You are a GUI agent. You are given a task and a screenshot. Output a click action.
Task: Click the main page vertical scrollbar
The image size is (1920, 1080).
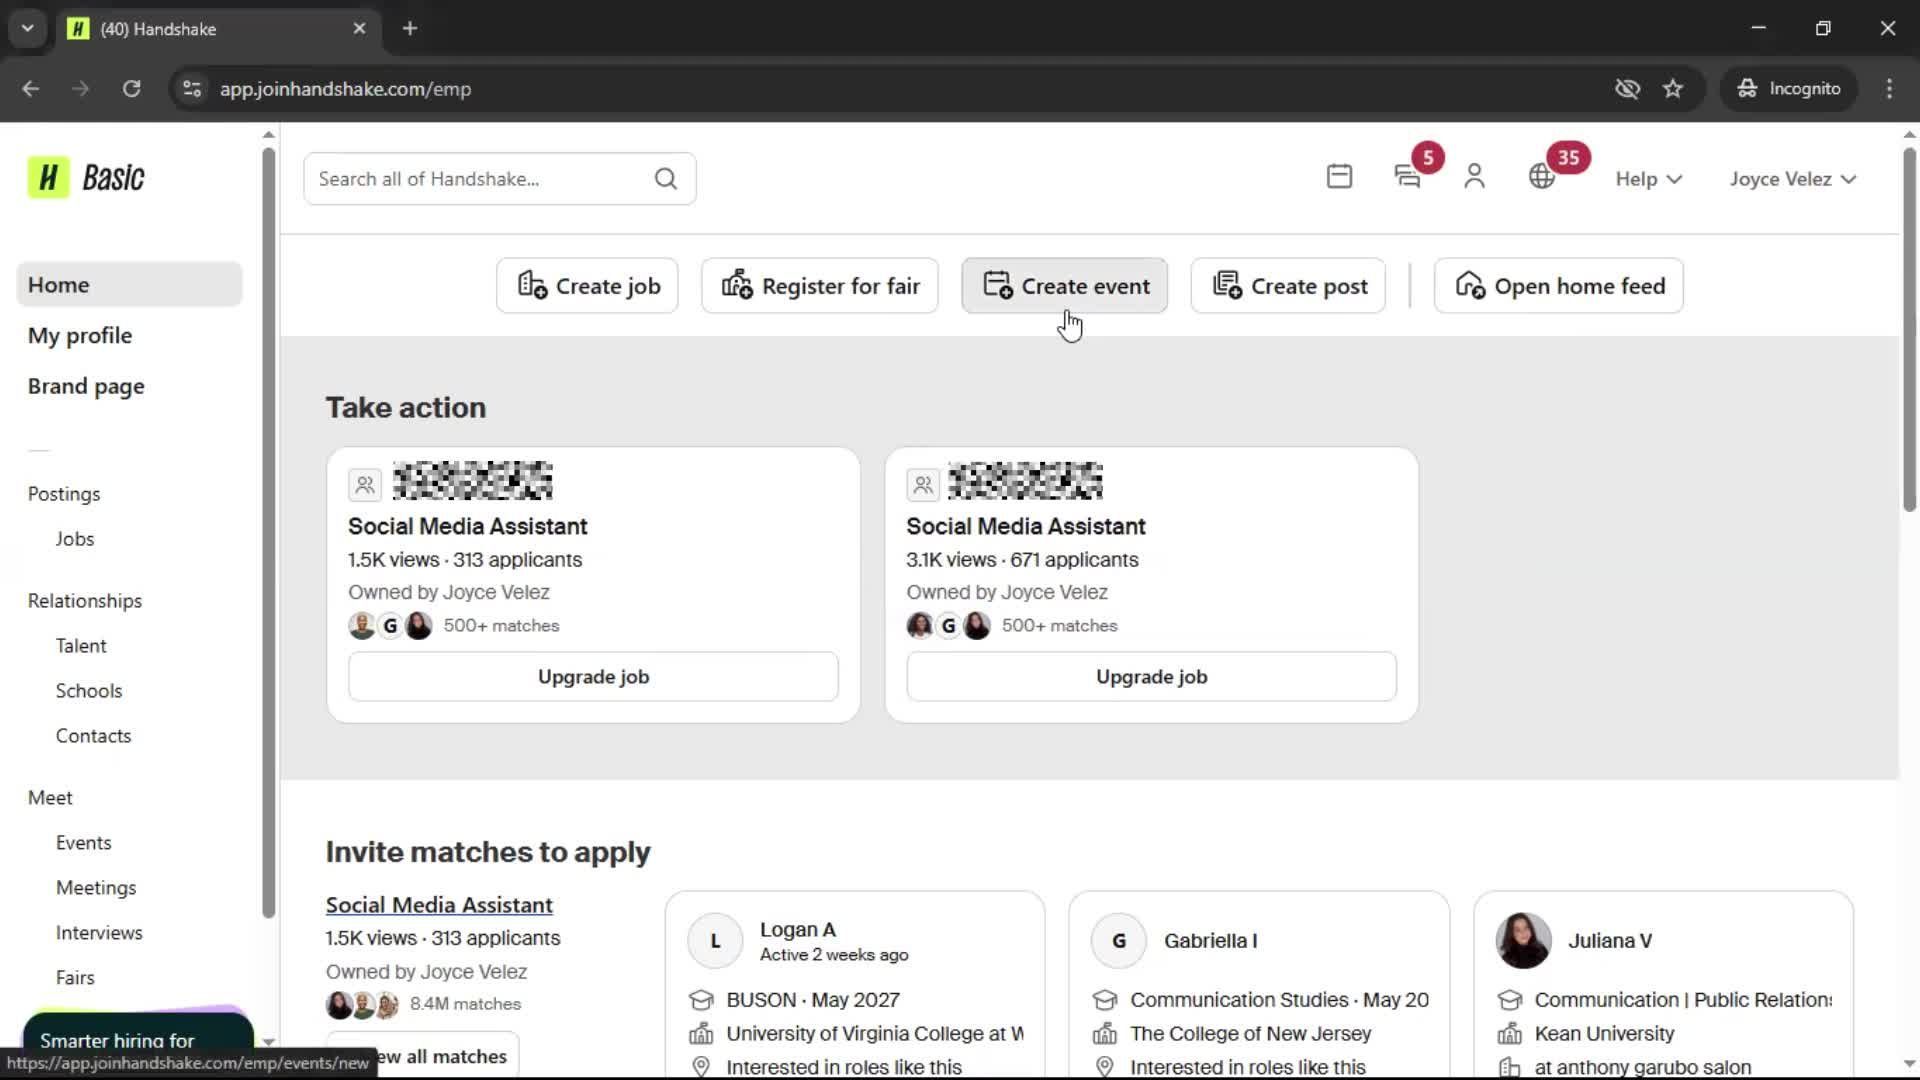click(x=1908, y=330)
